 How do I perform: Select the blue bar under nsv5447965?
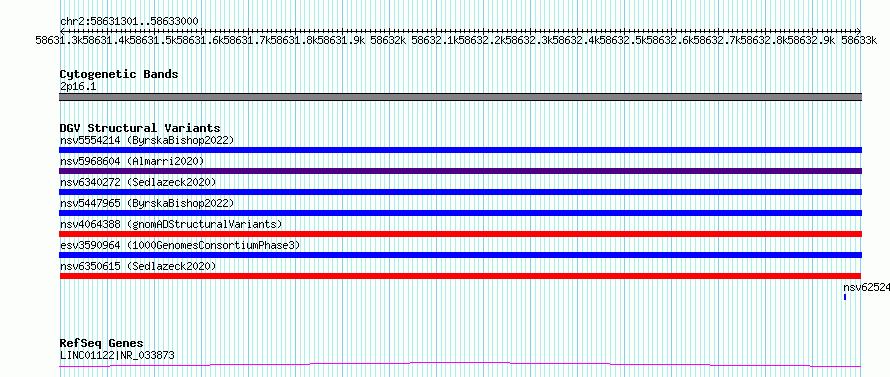coord(460,213)
